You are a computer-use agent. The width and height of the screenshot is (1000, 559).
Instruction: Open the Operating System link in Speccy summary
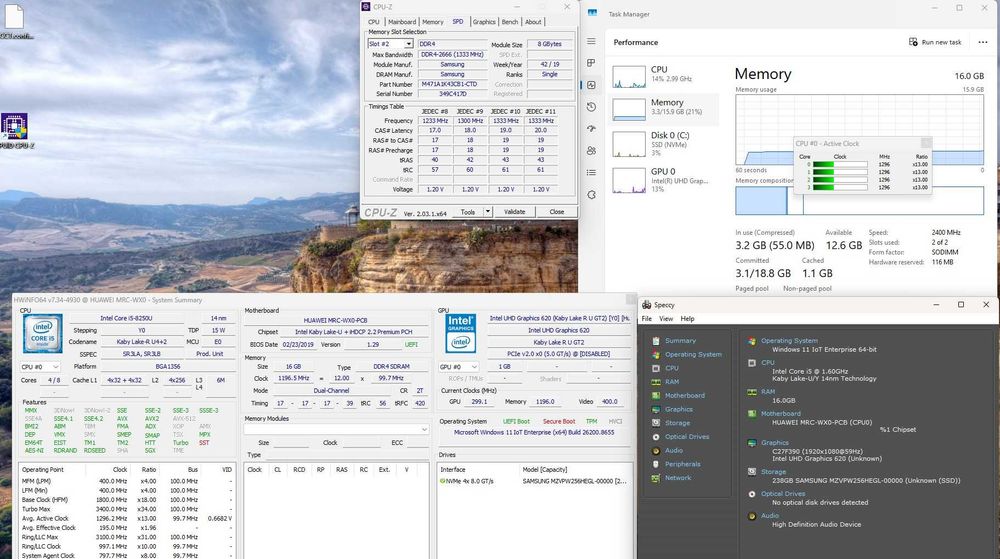point(789,341)
